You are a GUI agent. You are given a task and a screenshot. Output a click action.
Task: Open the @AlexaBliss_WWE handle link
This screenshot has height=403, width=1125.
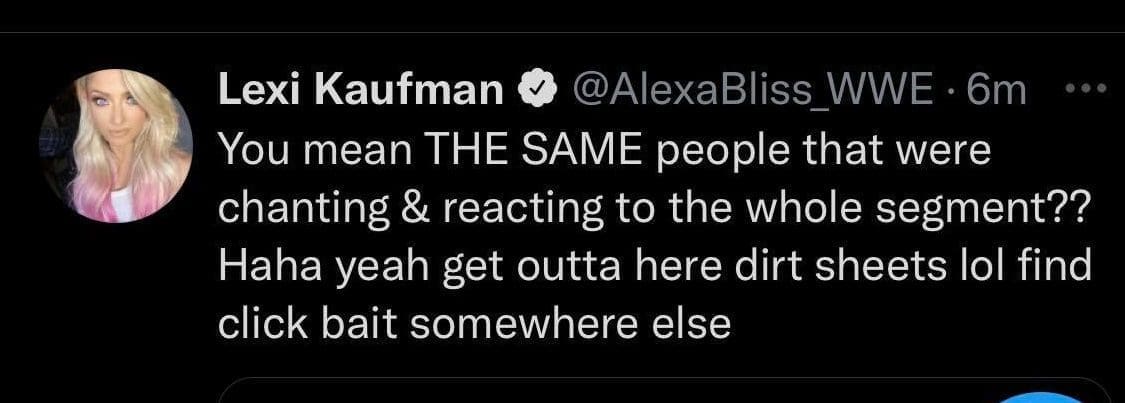(x=751, y=92)
